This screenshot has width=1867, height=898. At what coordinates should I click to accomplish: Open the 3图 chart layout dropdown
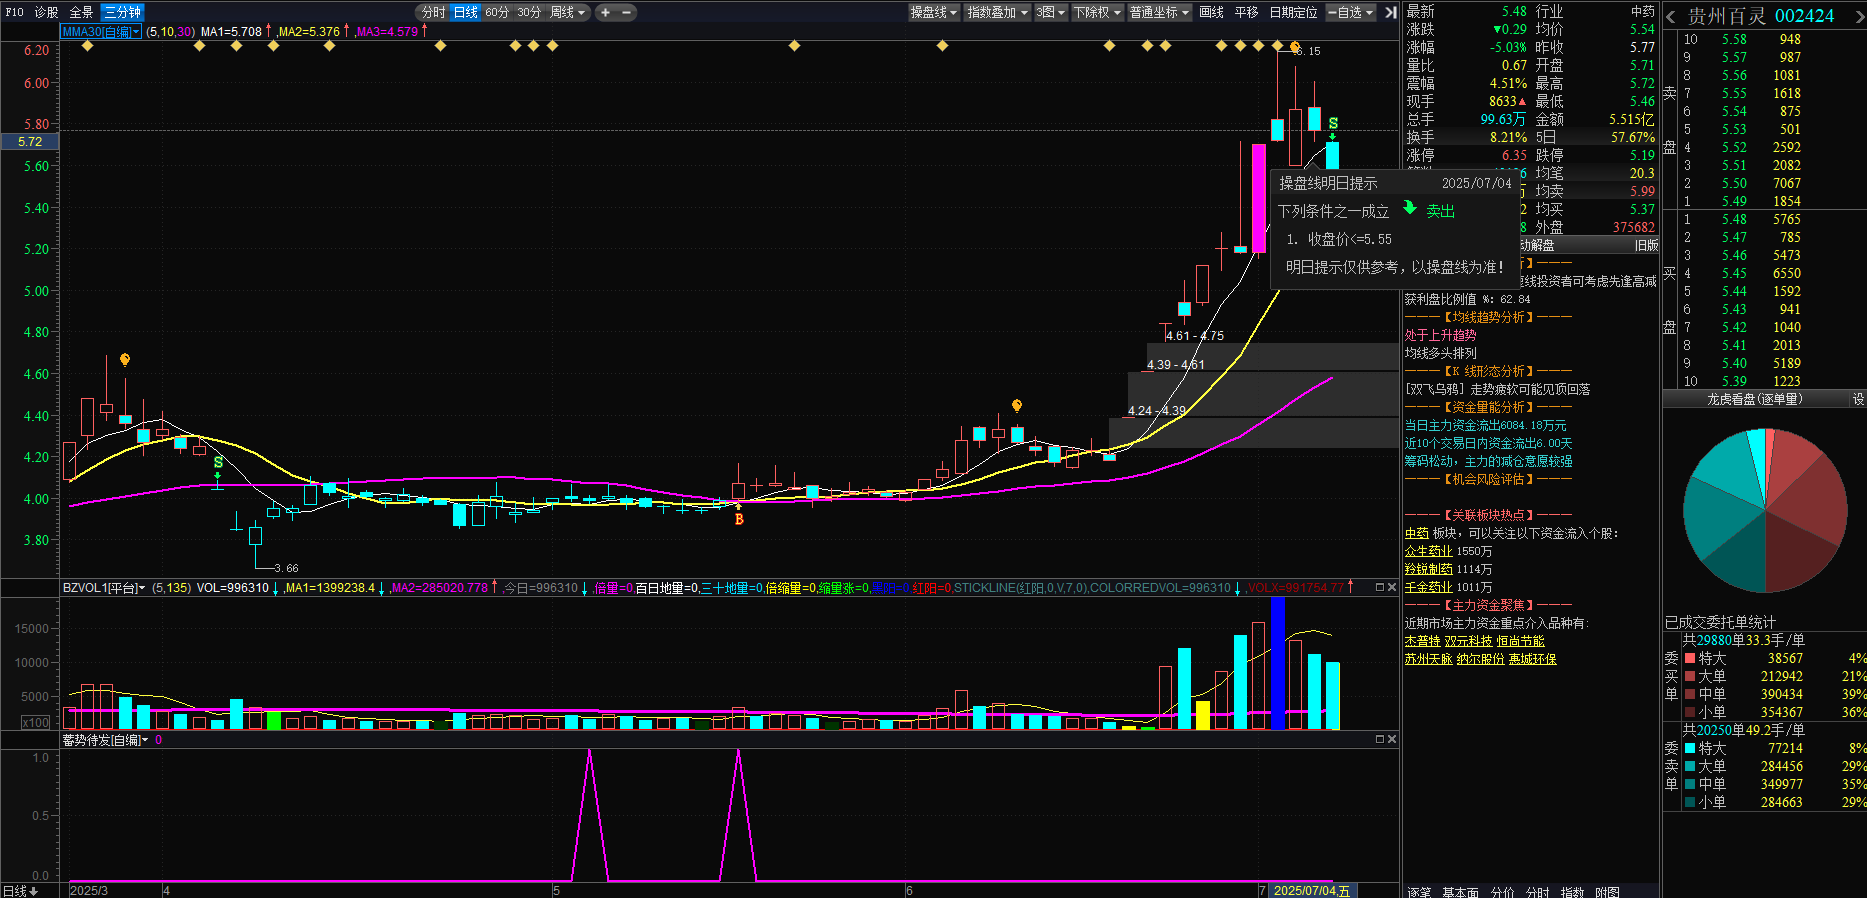coord(1050,12)
